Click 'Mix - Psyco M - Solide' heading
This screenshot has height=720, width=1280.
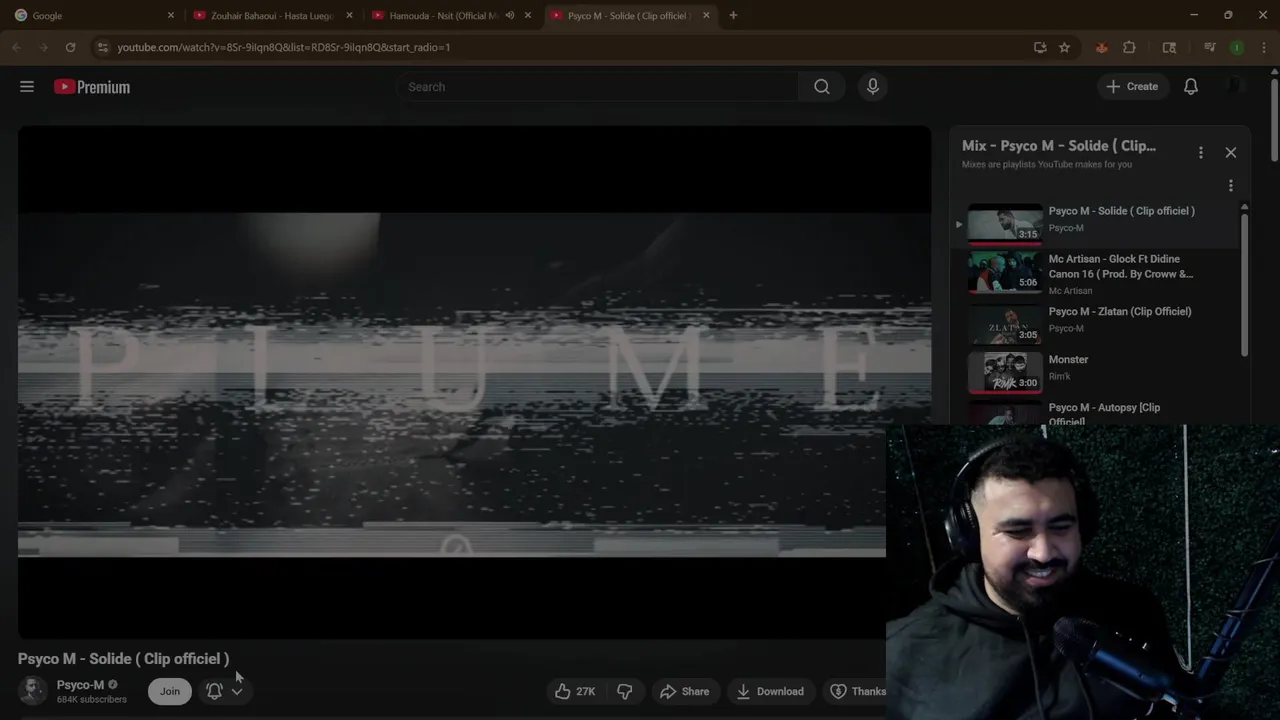tap(1059, 146)
